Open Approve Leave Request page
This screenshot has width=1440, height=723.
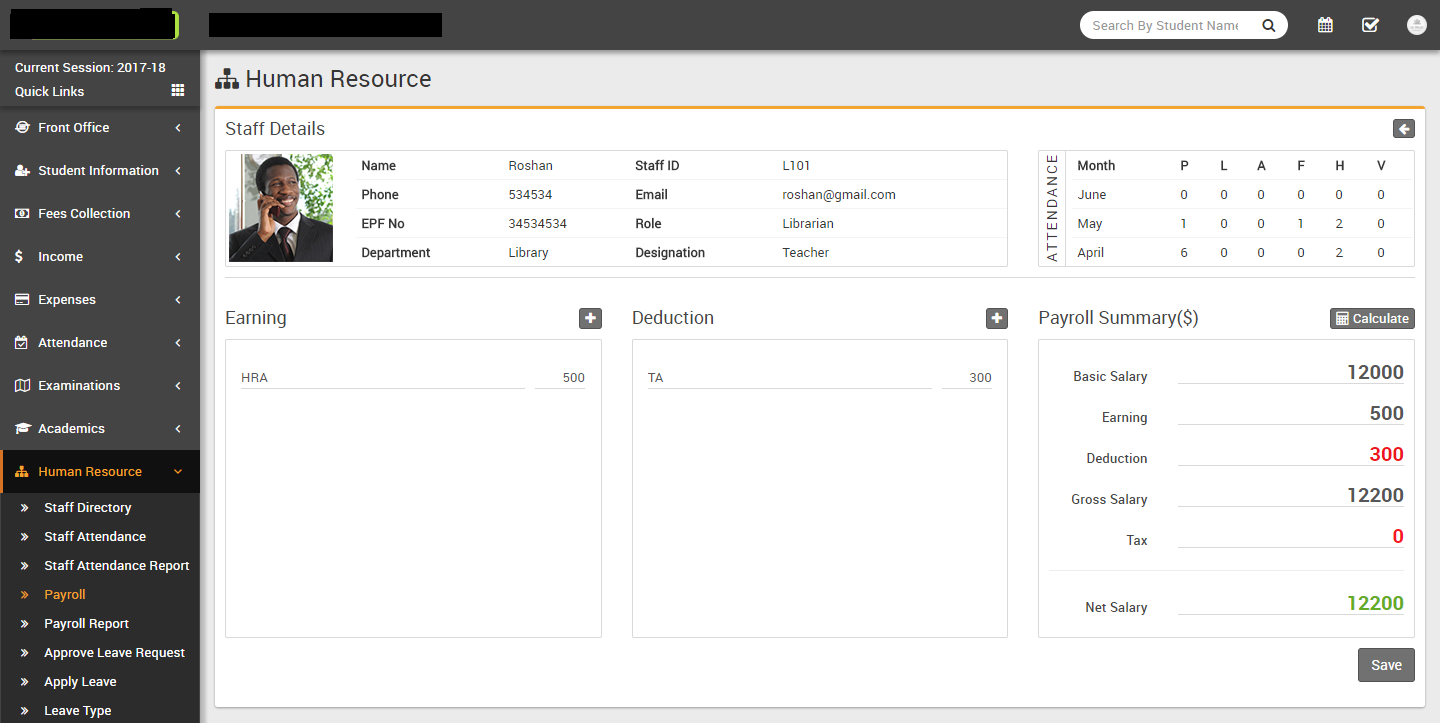pos(114,653)
